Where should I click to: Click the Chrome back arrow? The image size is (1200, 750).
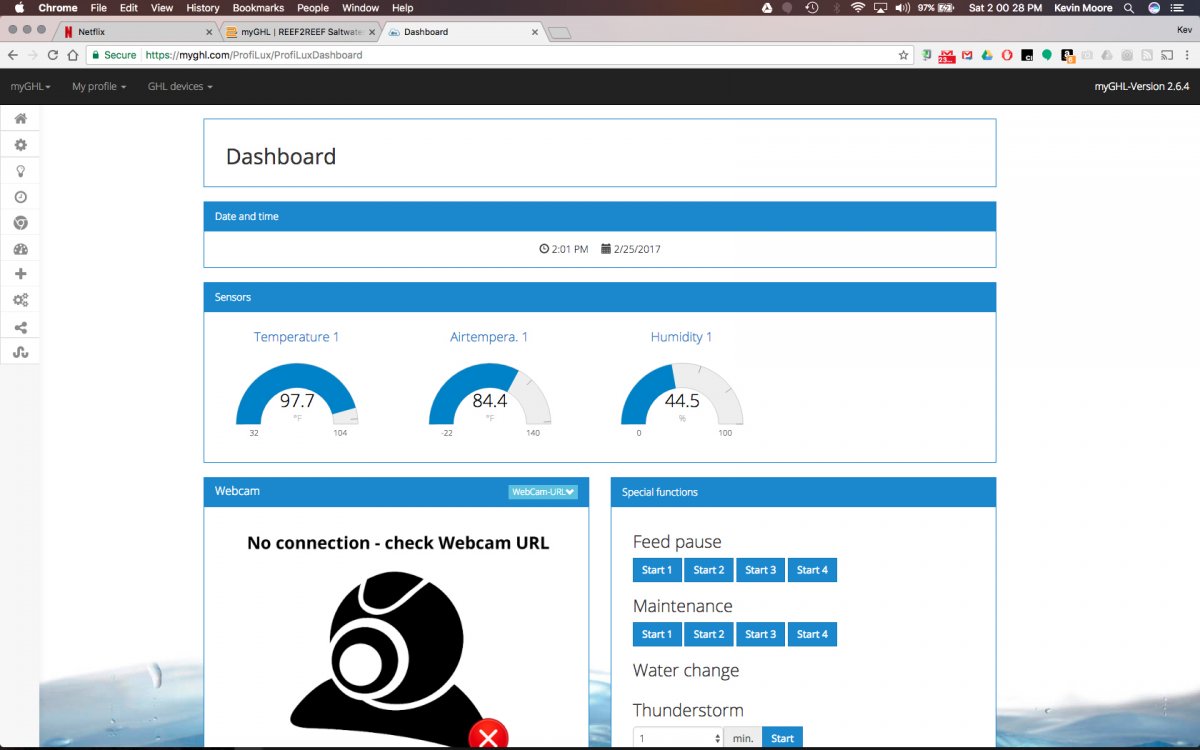coord(12,55)
